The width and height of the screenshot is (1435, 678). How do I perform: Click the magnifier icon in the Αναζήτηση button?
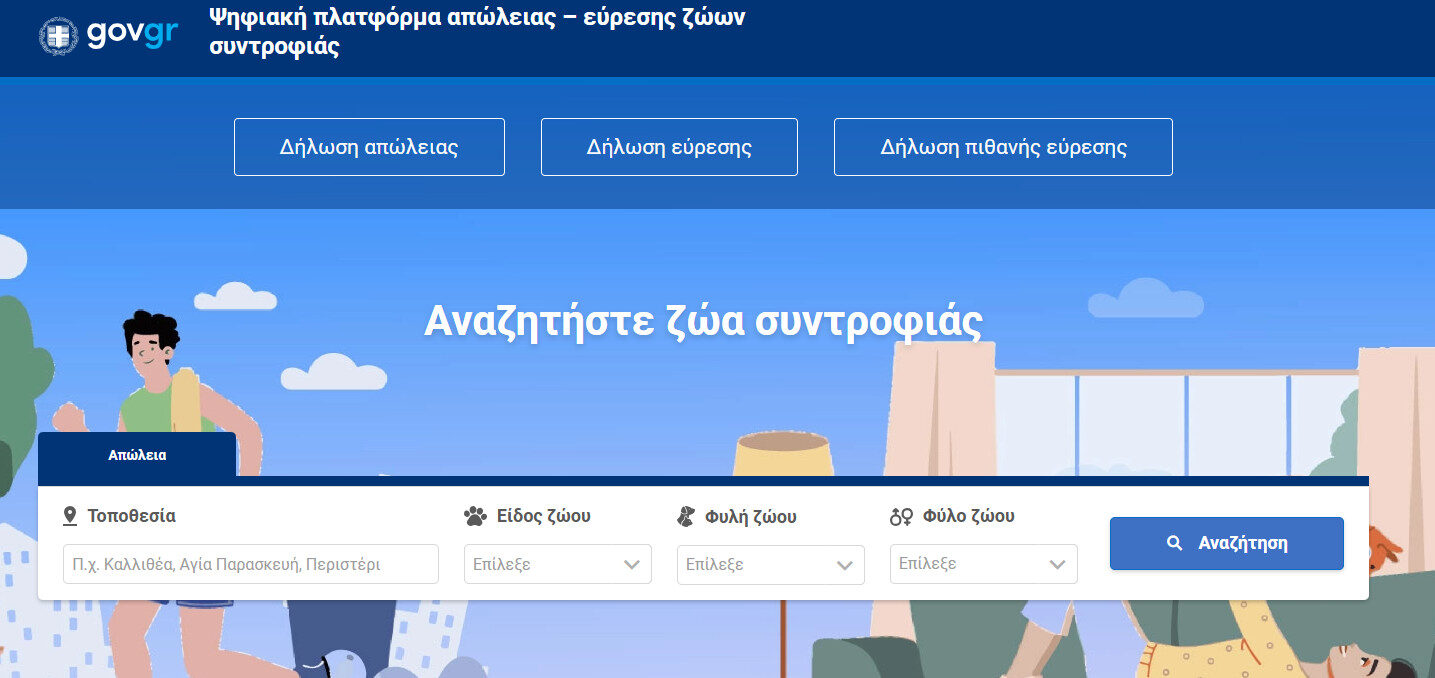(1175, 543)
